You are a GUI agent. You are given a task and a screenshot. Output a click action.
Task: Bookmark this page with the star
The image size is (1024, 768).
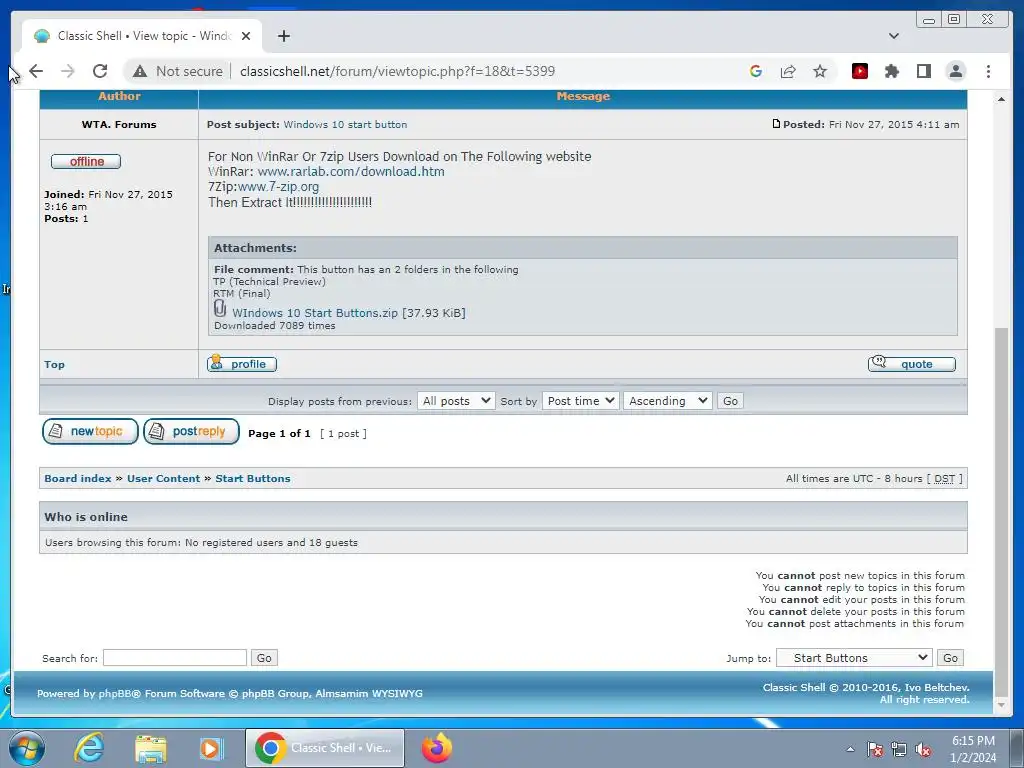pyautogui.click(x=820, y=71)
